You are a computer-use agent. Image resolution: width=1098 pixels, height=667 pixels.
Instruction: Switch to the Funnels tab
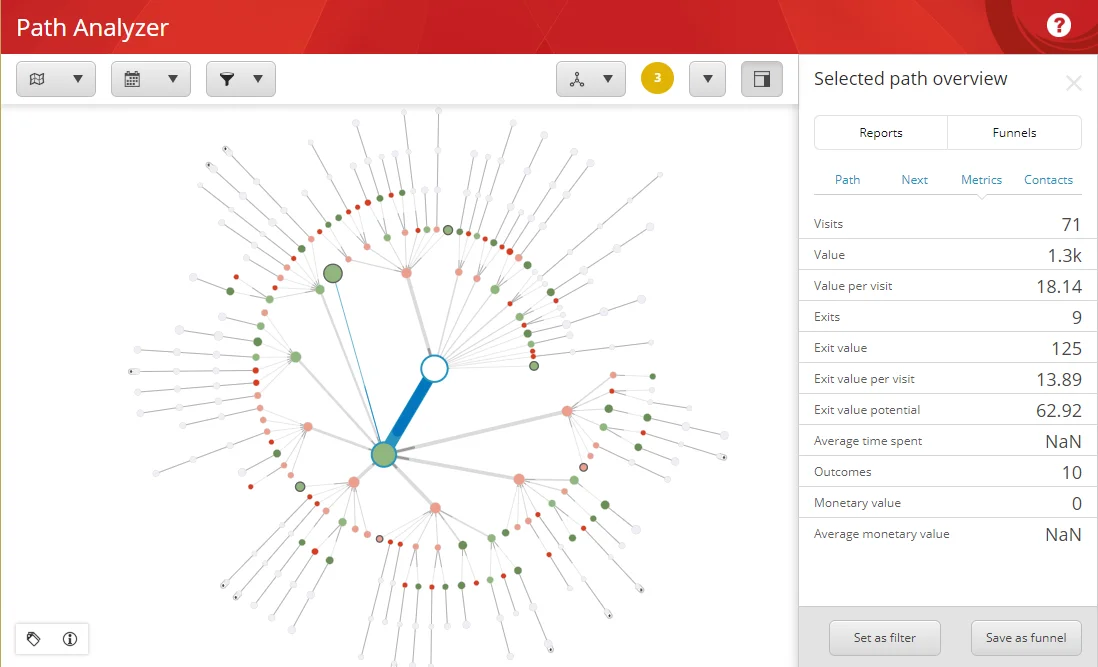[x=1014, y=132]
